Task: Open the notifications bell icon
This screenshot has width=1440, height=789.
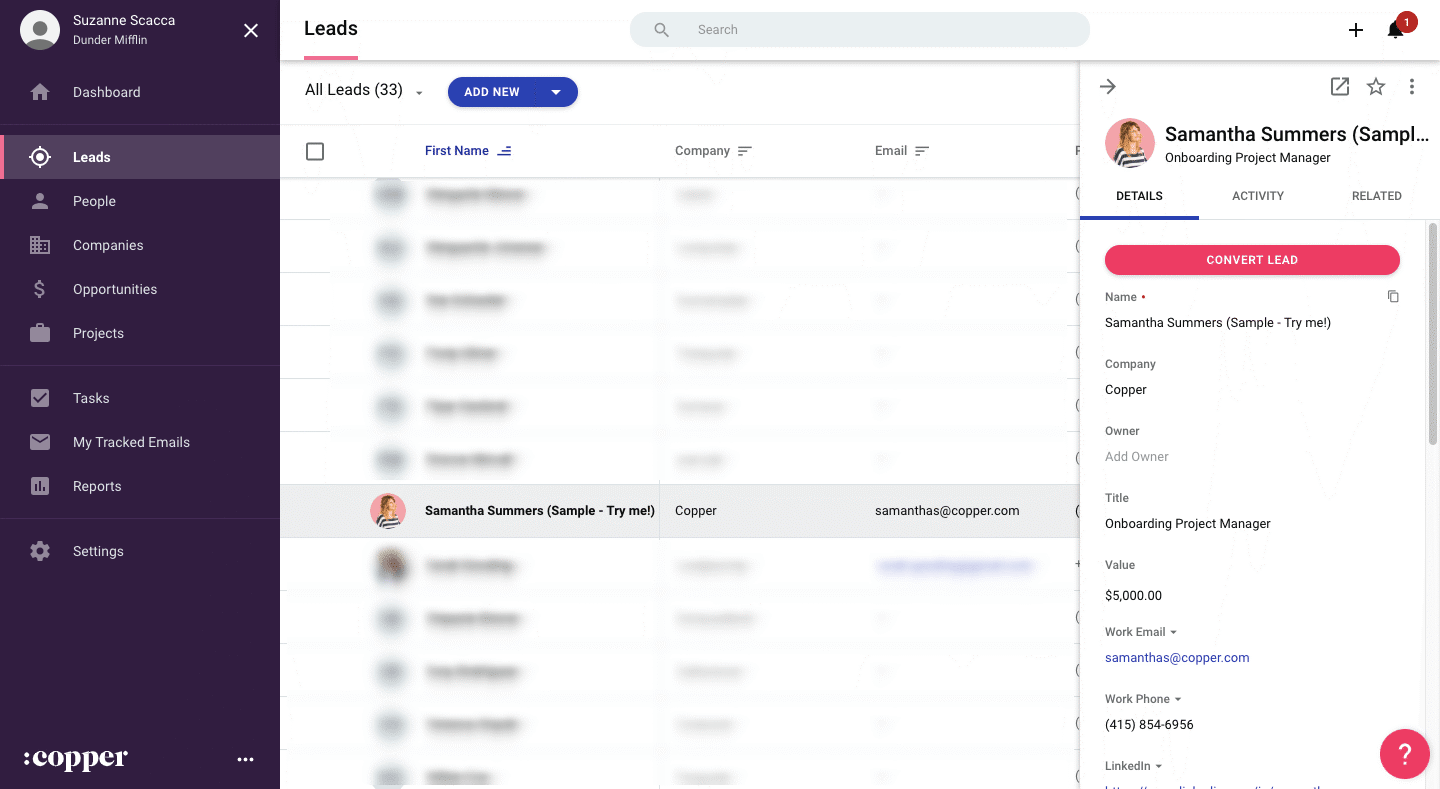Action: [1395, 30]
